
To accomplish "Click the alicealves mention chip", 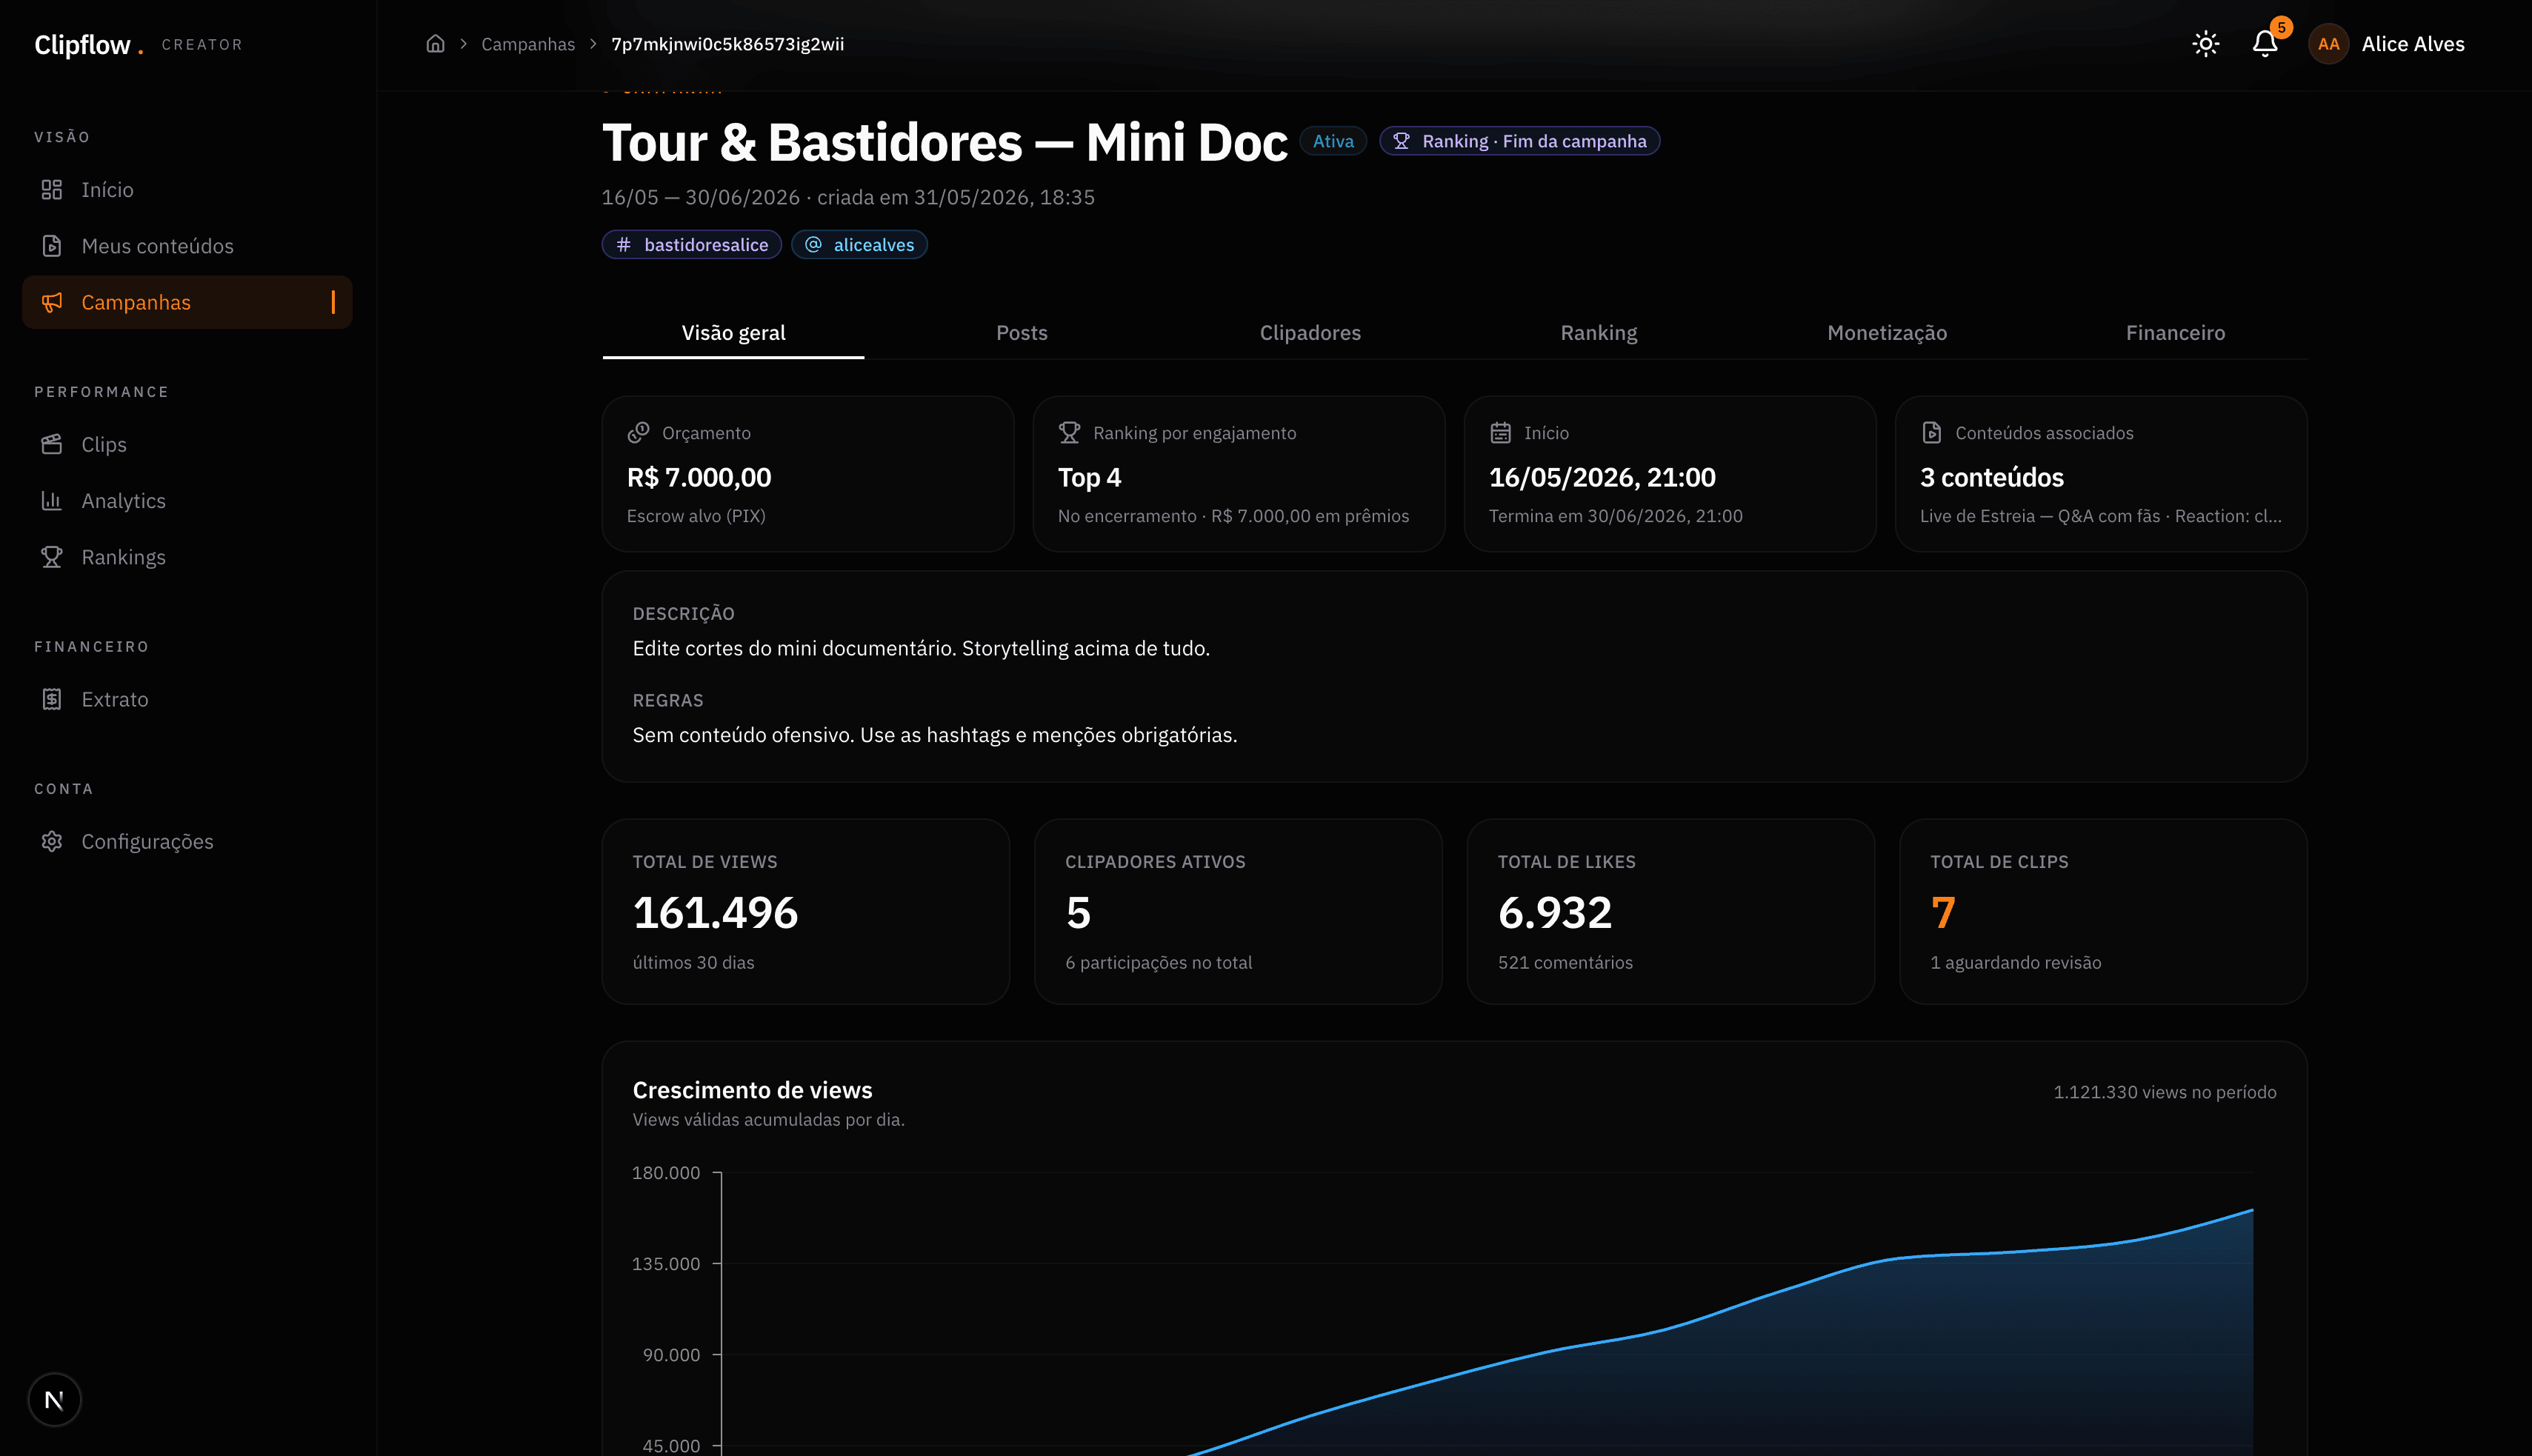I will 860,245.
